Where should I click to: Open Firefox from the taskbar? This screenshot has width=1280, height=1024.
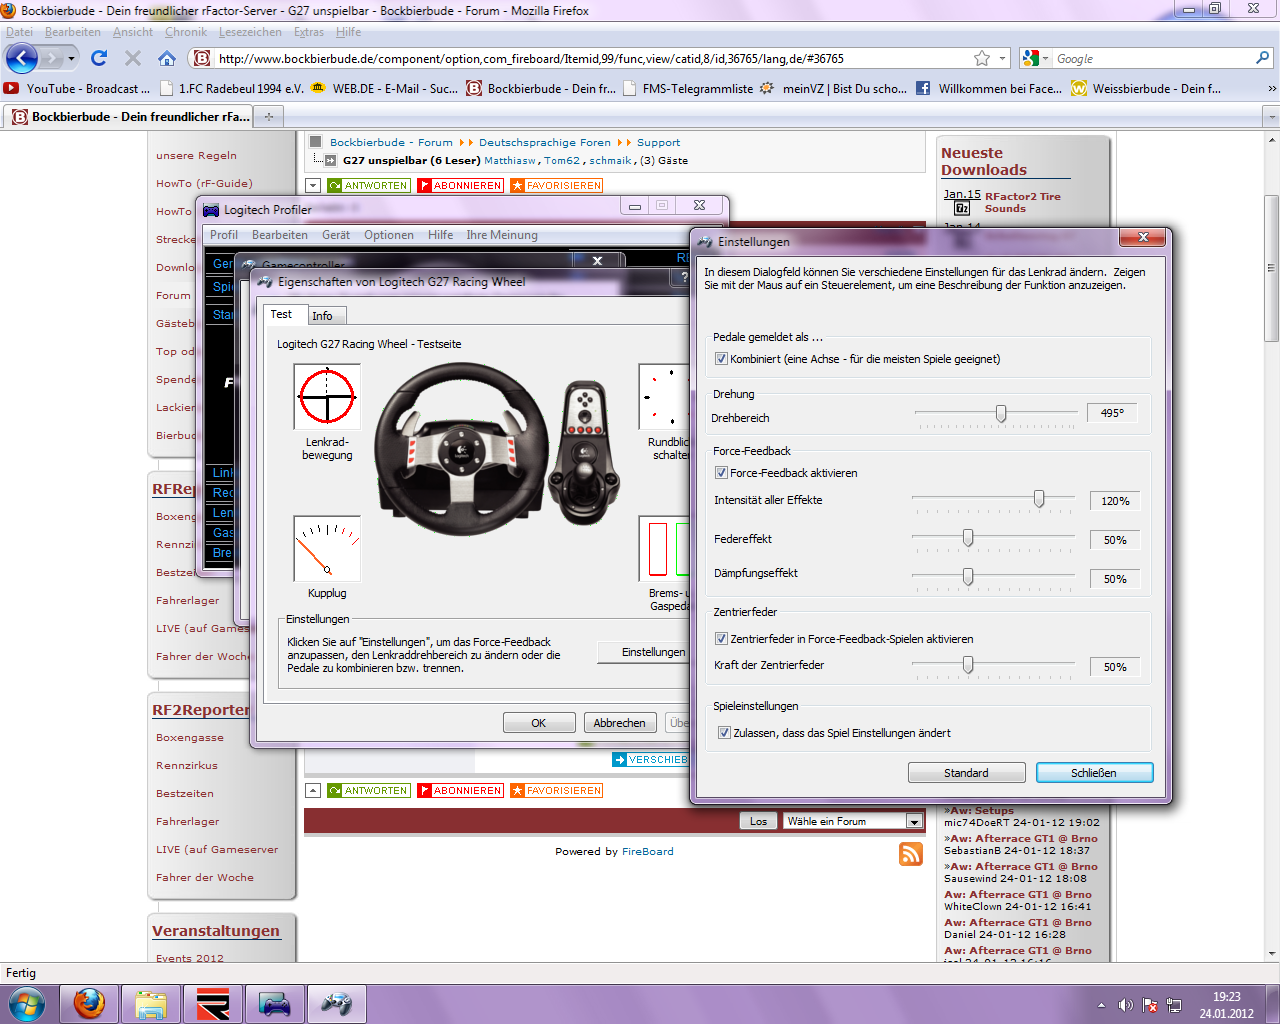pos(89,1003)
